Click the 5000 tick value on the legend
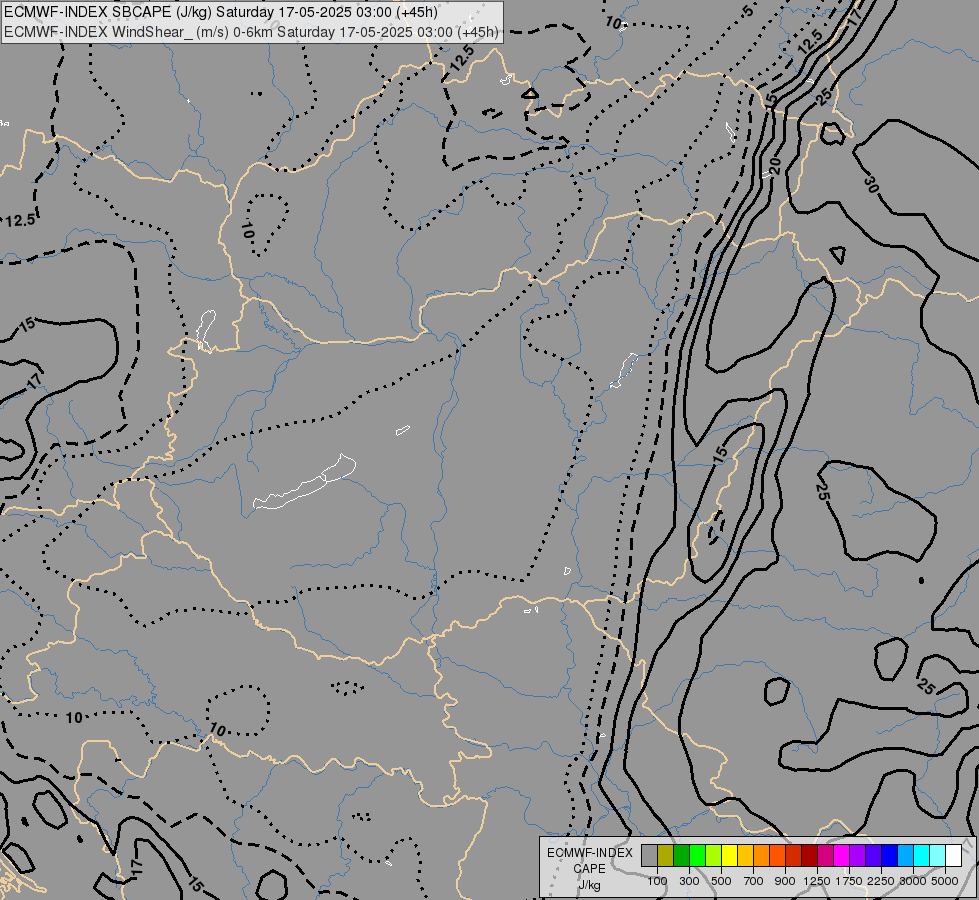This screenshot has height=900, width=979. pos(945,881)
